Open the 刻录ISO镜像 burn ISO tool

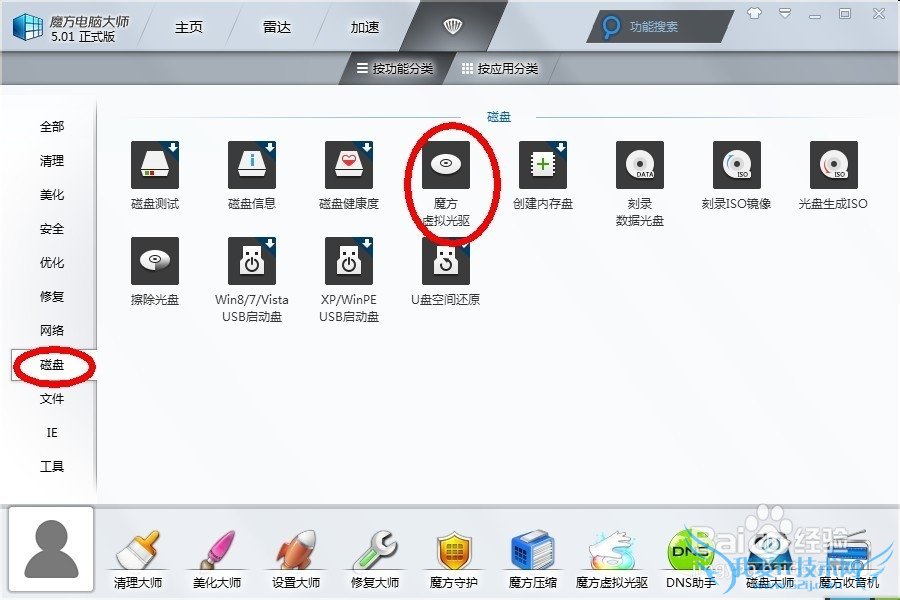(737, 165)
